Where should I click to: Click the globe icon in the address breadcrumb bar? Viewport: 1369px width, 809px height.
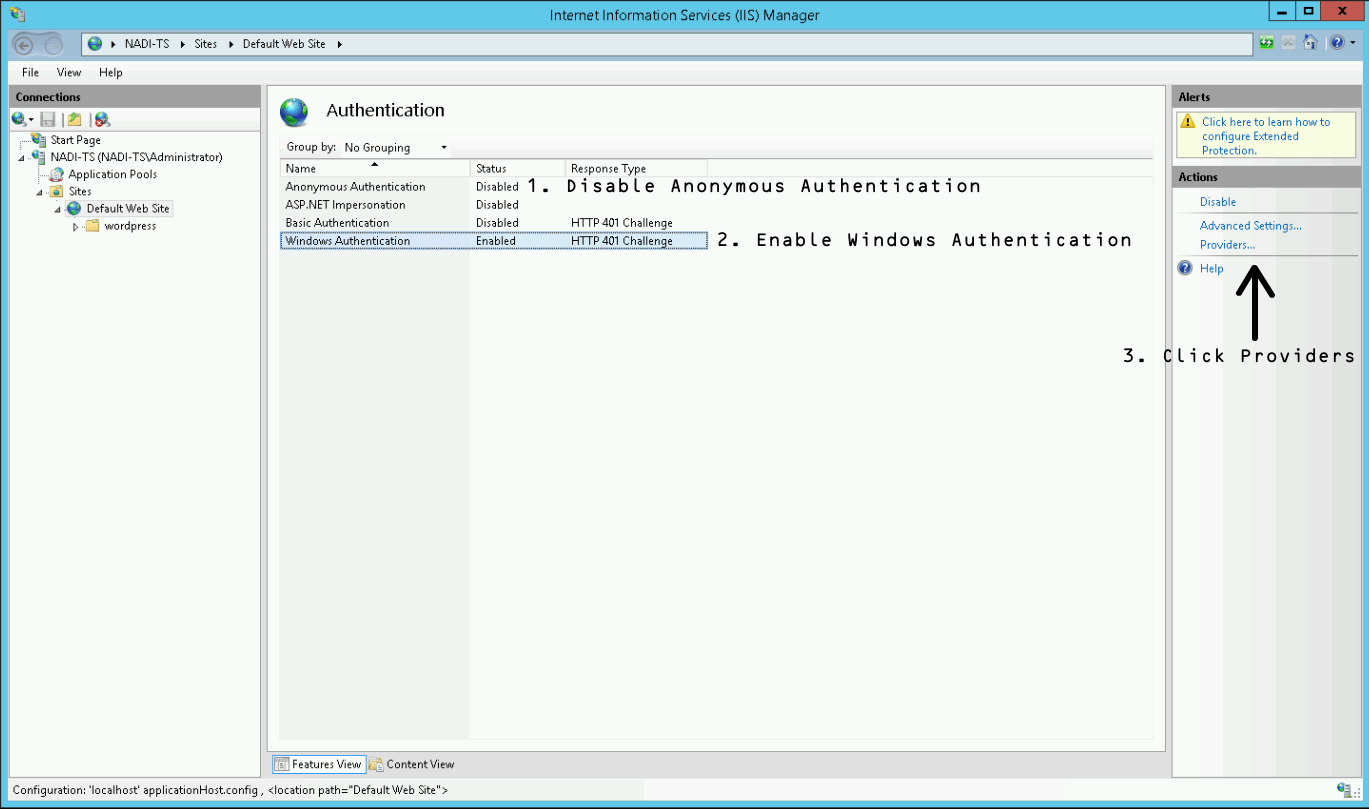95,43
